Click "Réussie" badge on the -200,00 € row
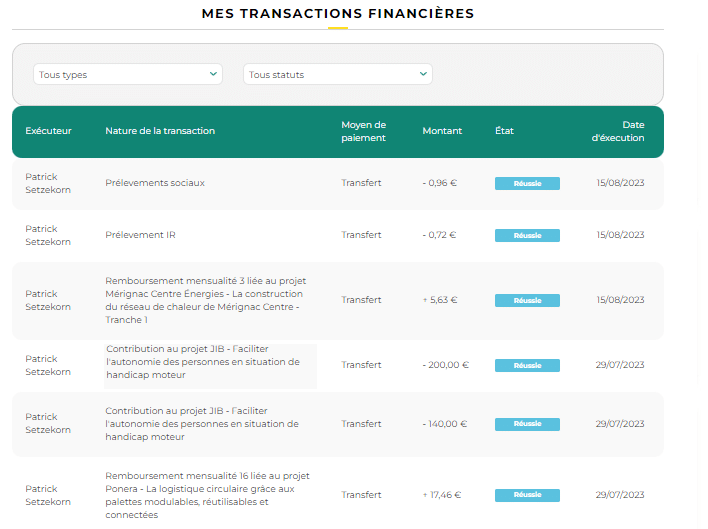Viewport: 708px width, 529px height. [527, 365]
